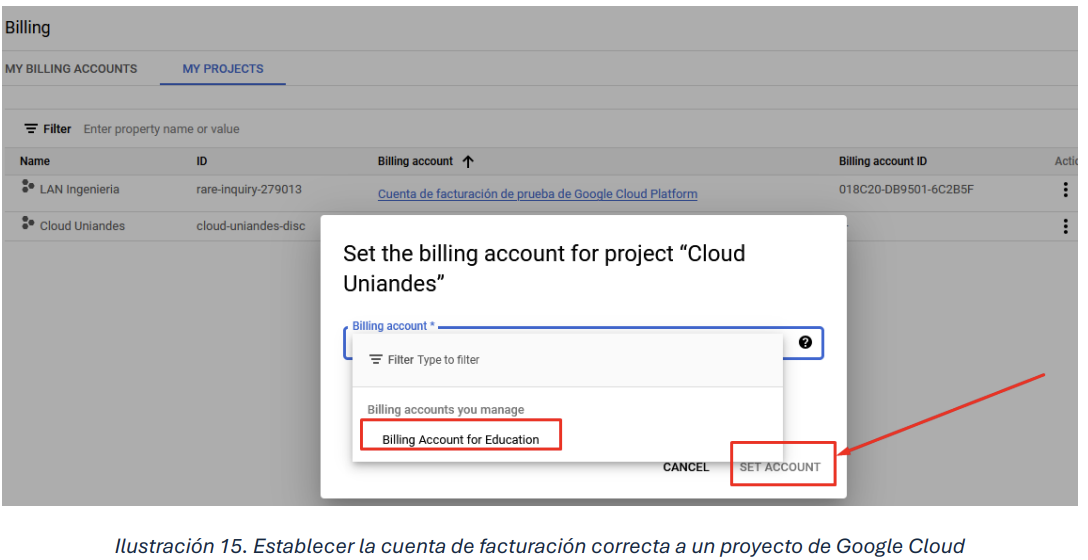Select project ID cloud-uniandes-disc
Screen dimensions: 1088x560
(250, 226)
